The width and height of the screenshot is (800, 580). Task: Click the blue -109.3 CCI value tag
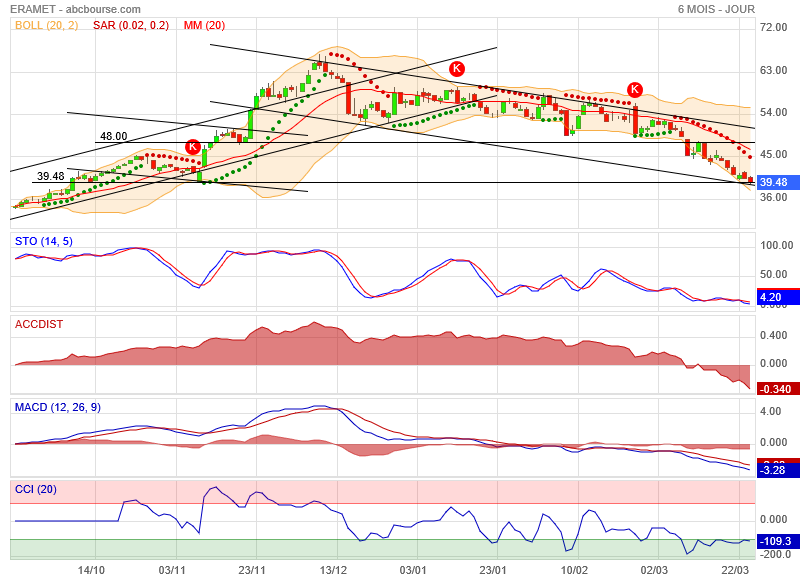[777, 541]
